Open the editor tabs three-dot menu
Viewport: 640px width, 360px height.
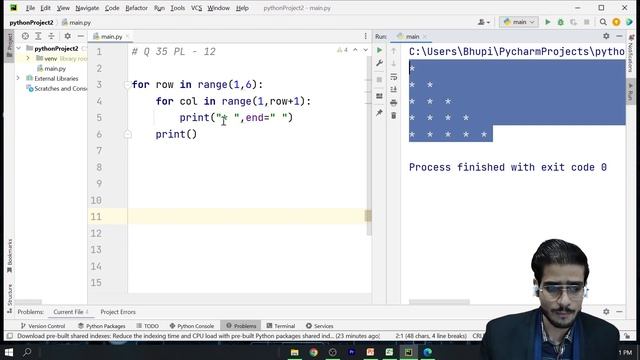click(x=366, y=36)
